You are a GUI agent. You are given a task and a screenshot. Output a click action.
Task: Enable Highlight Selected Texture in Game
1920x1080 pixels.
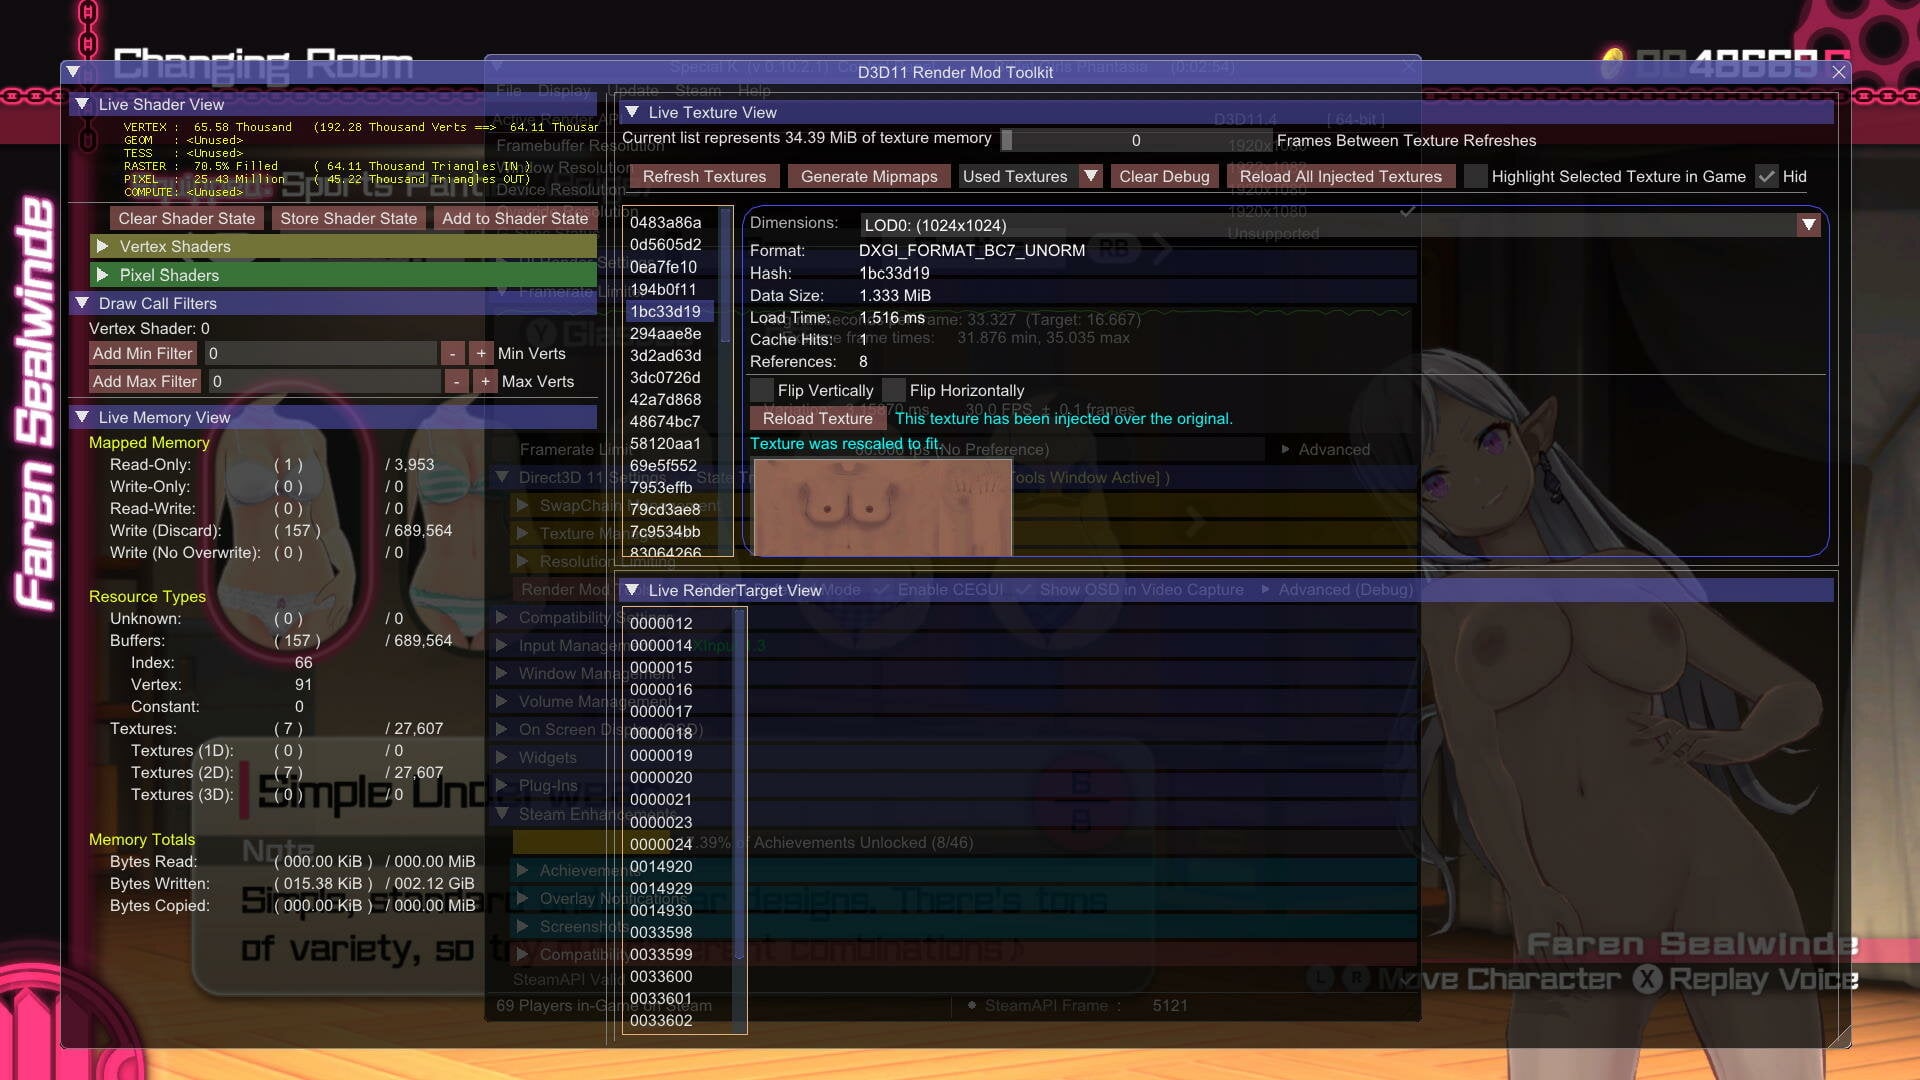tap(1475, 176)
